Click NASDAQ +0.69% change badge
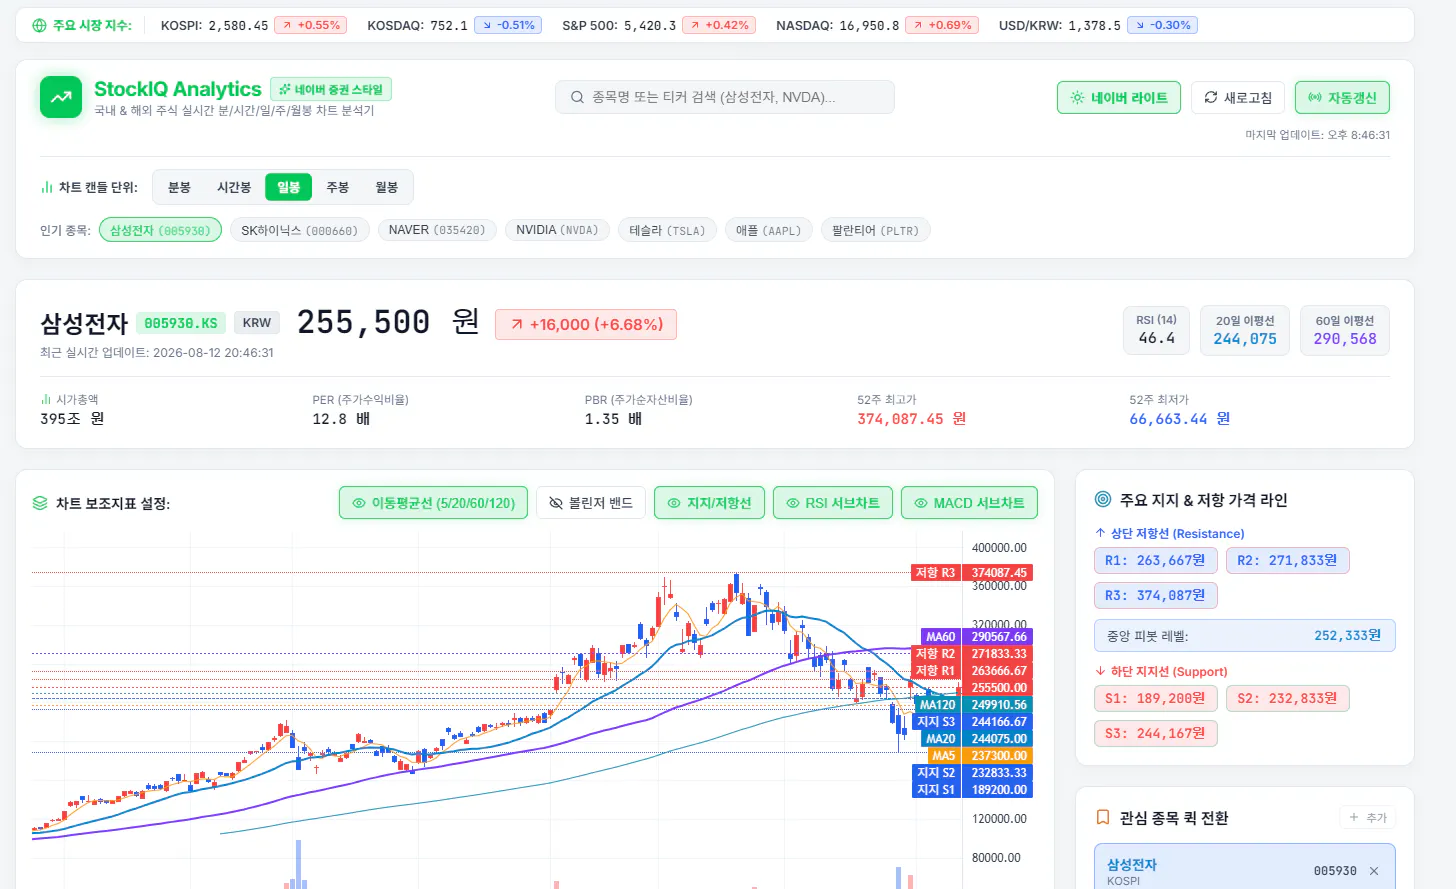 coord(942,25)
